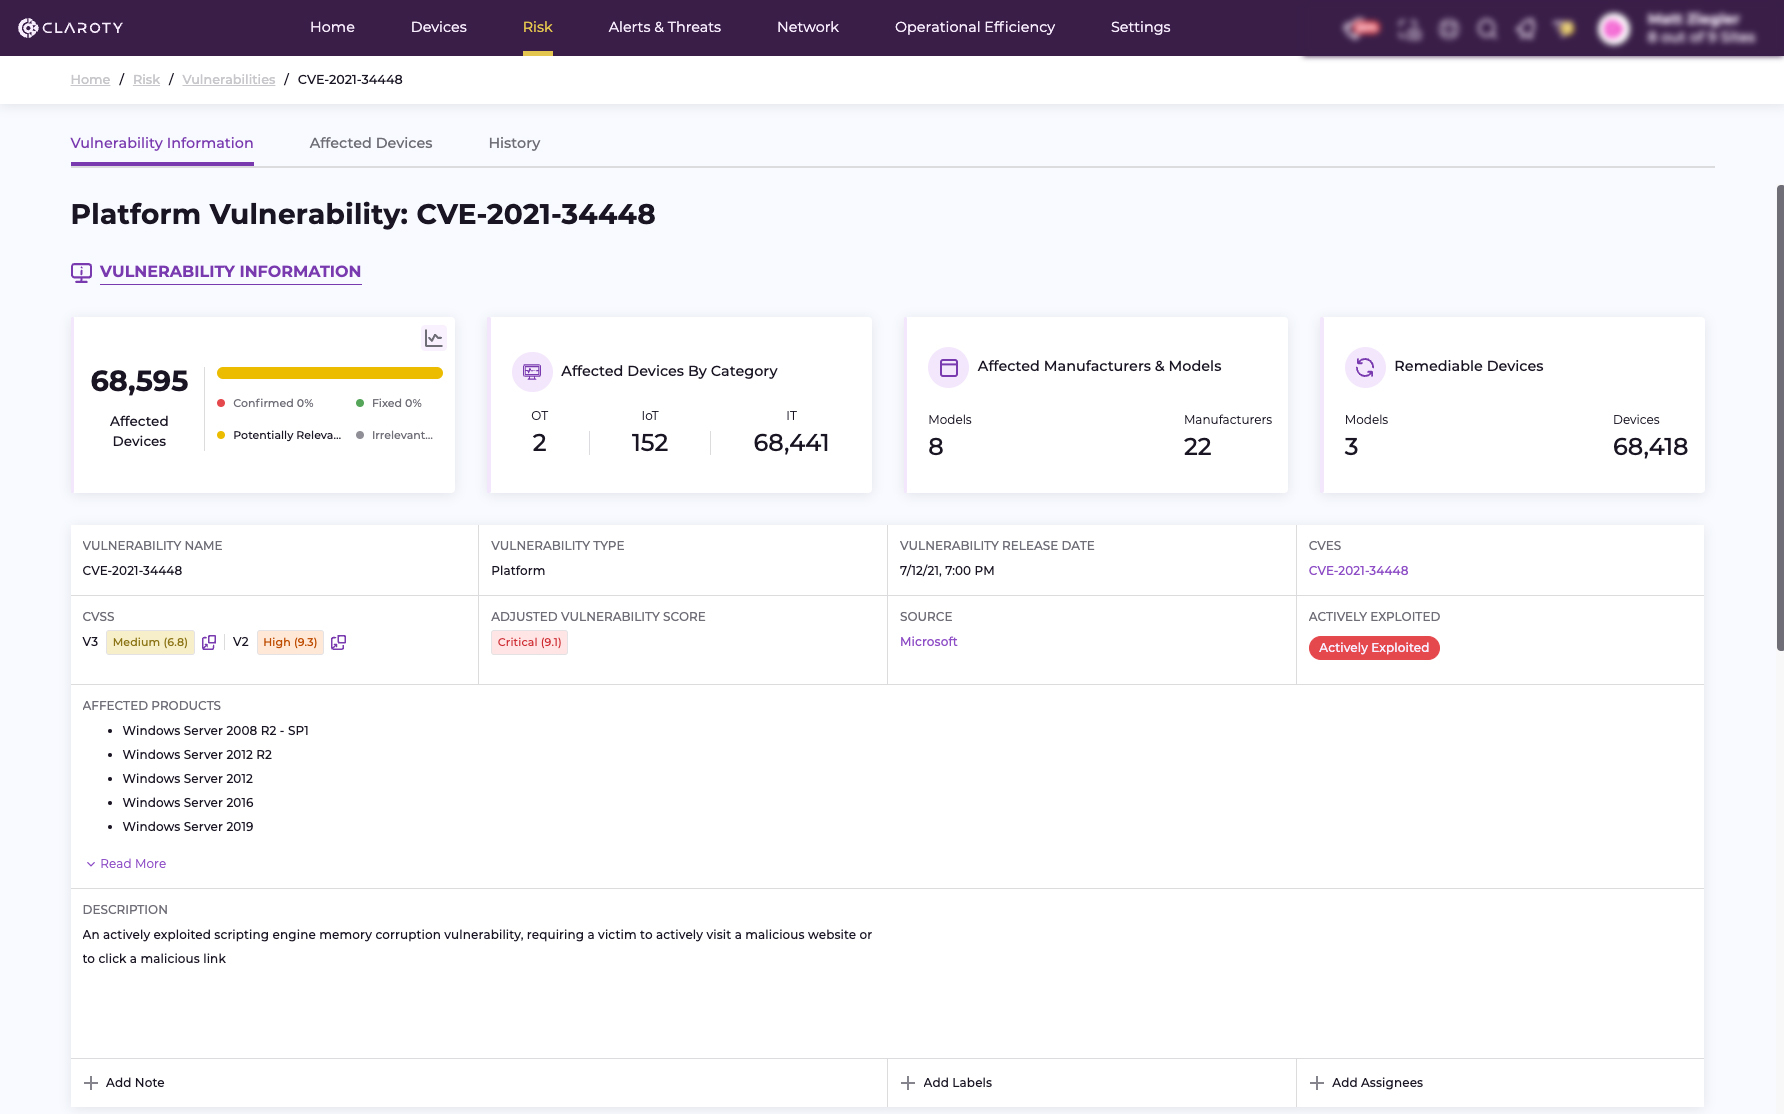Image resolution: width=1784 pixels, height=1114 pixels.
Task: Open the user avatar in top bar
Action: [1613, 29]
